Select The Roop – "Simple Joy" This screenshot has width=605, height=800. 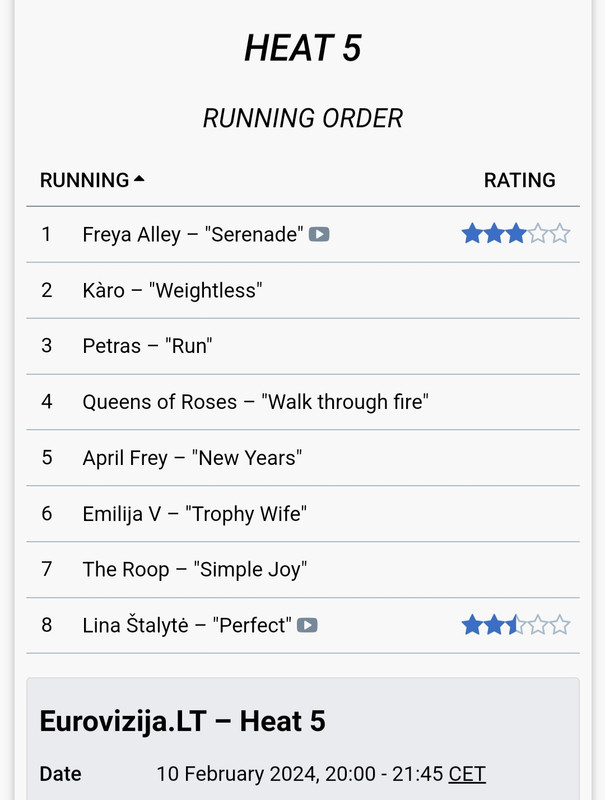pos(194,571)
